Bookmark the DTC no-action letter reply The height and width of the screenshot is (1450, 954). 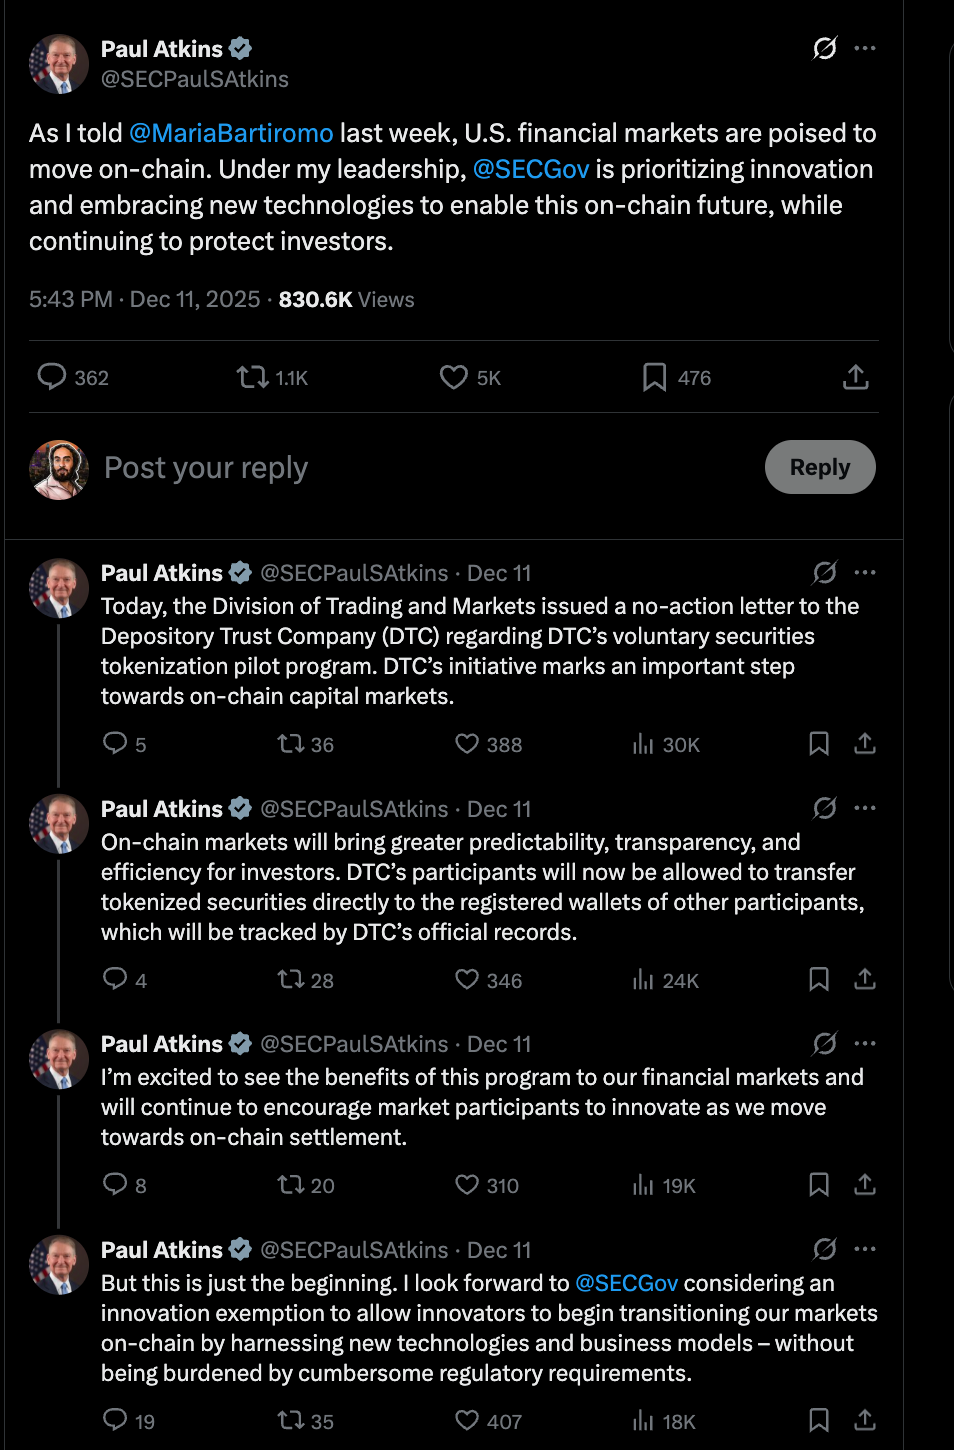(x=819, y=744)
